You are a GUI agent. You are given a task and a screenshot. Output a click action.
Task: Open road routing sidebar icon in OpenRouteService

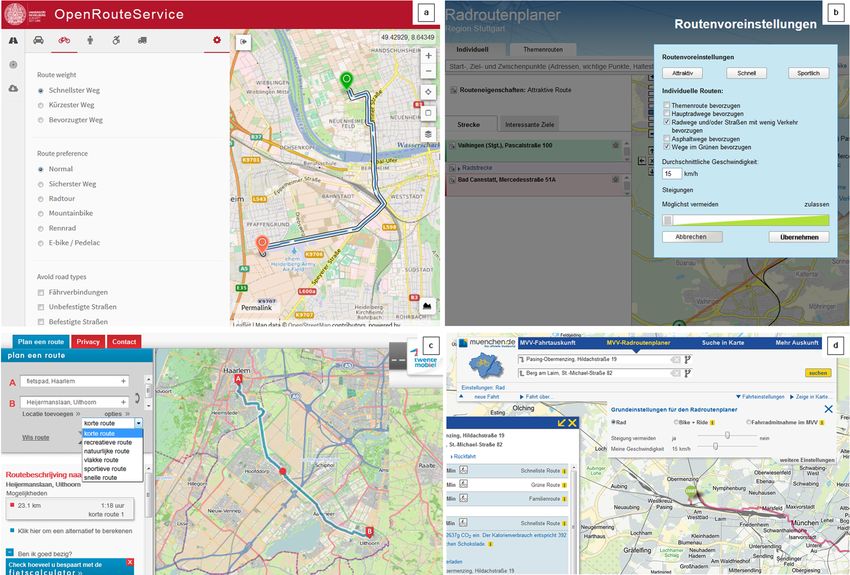[x=13, y=41]
